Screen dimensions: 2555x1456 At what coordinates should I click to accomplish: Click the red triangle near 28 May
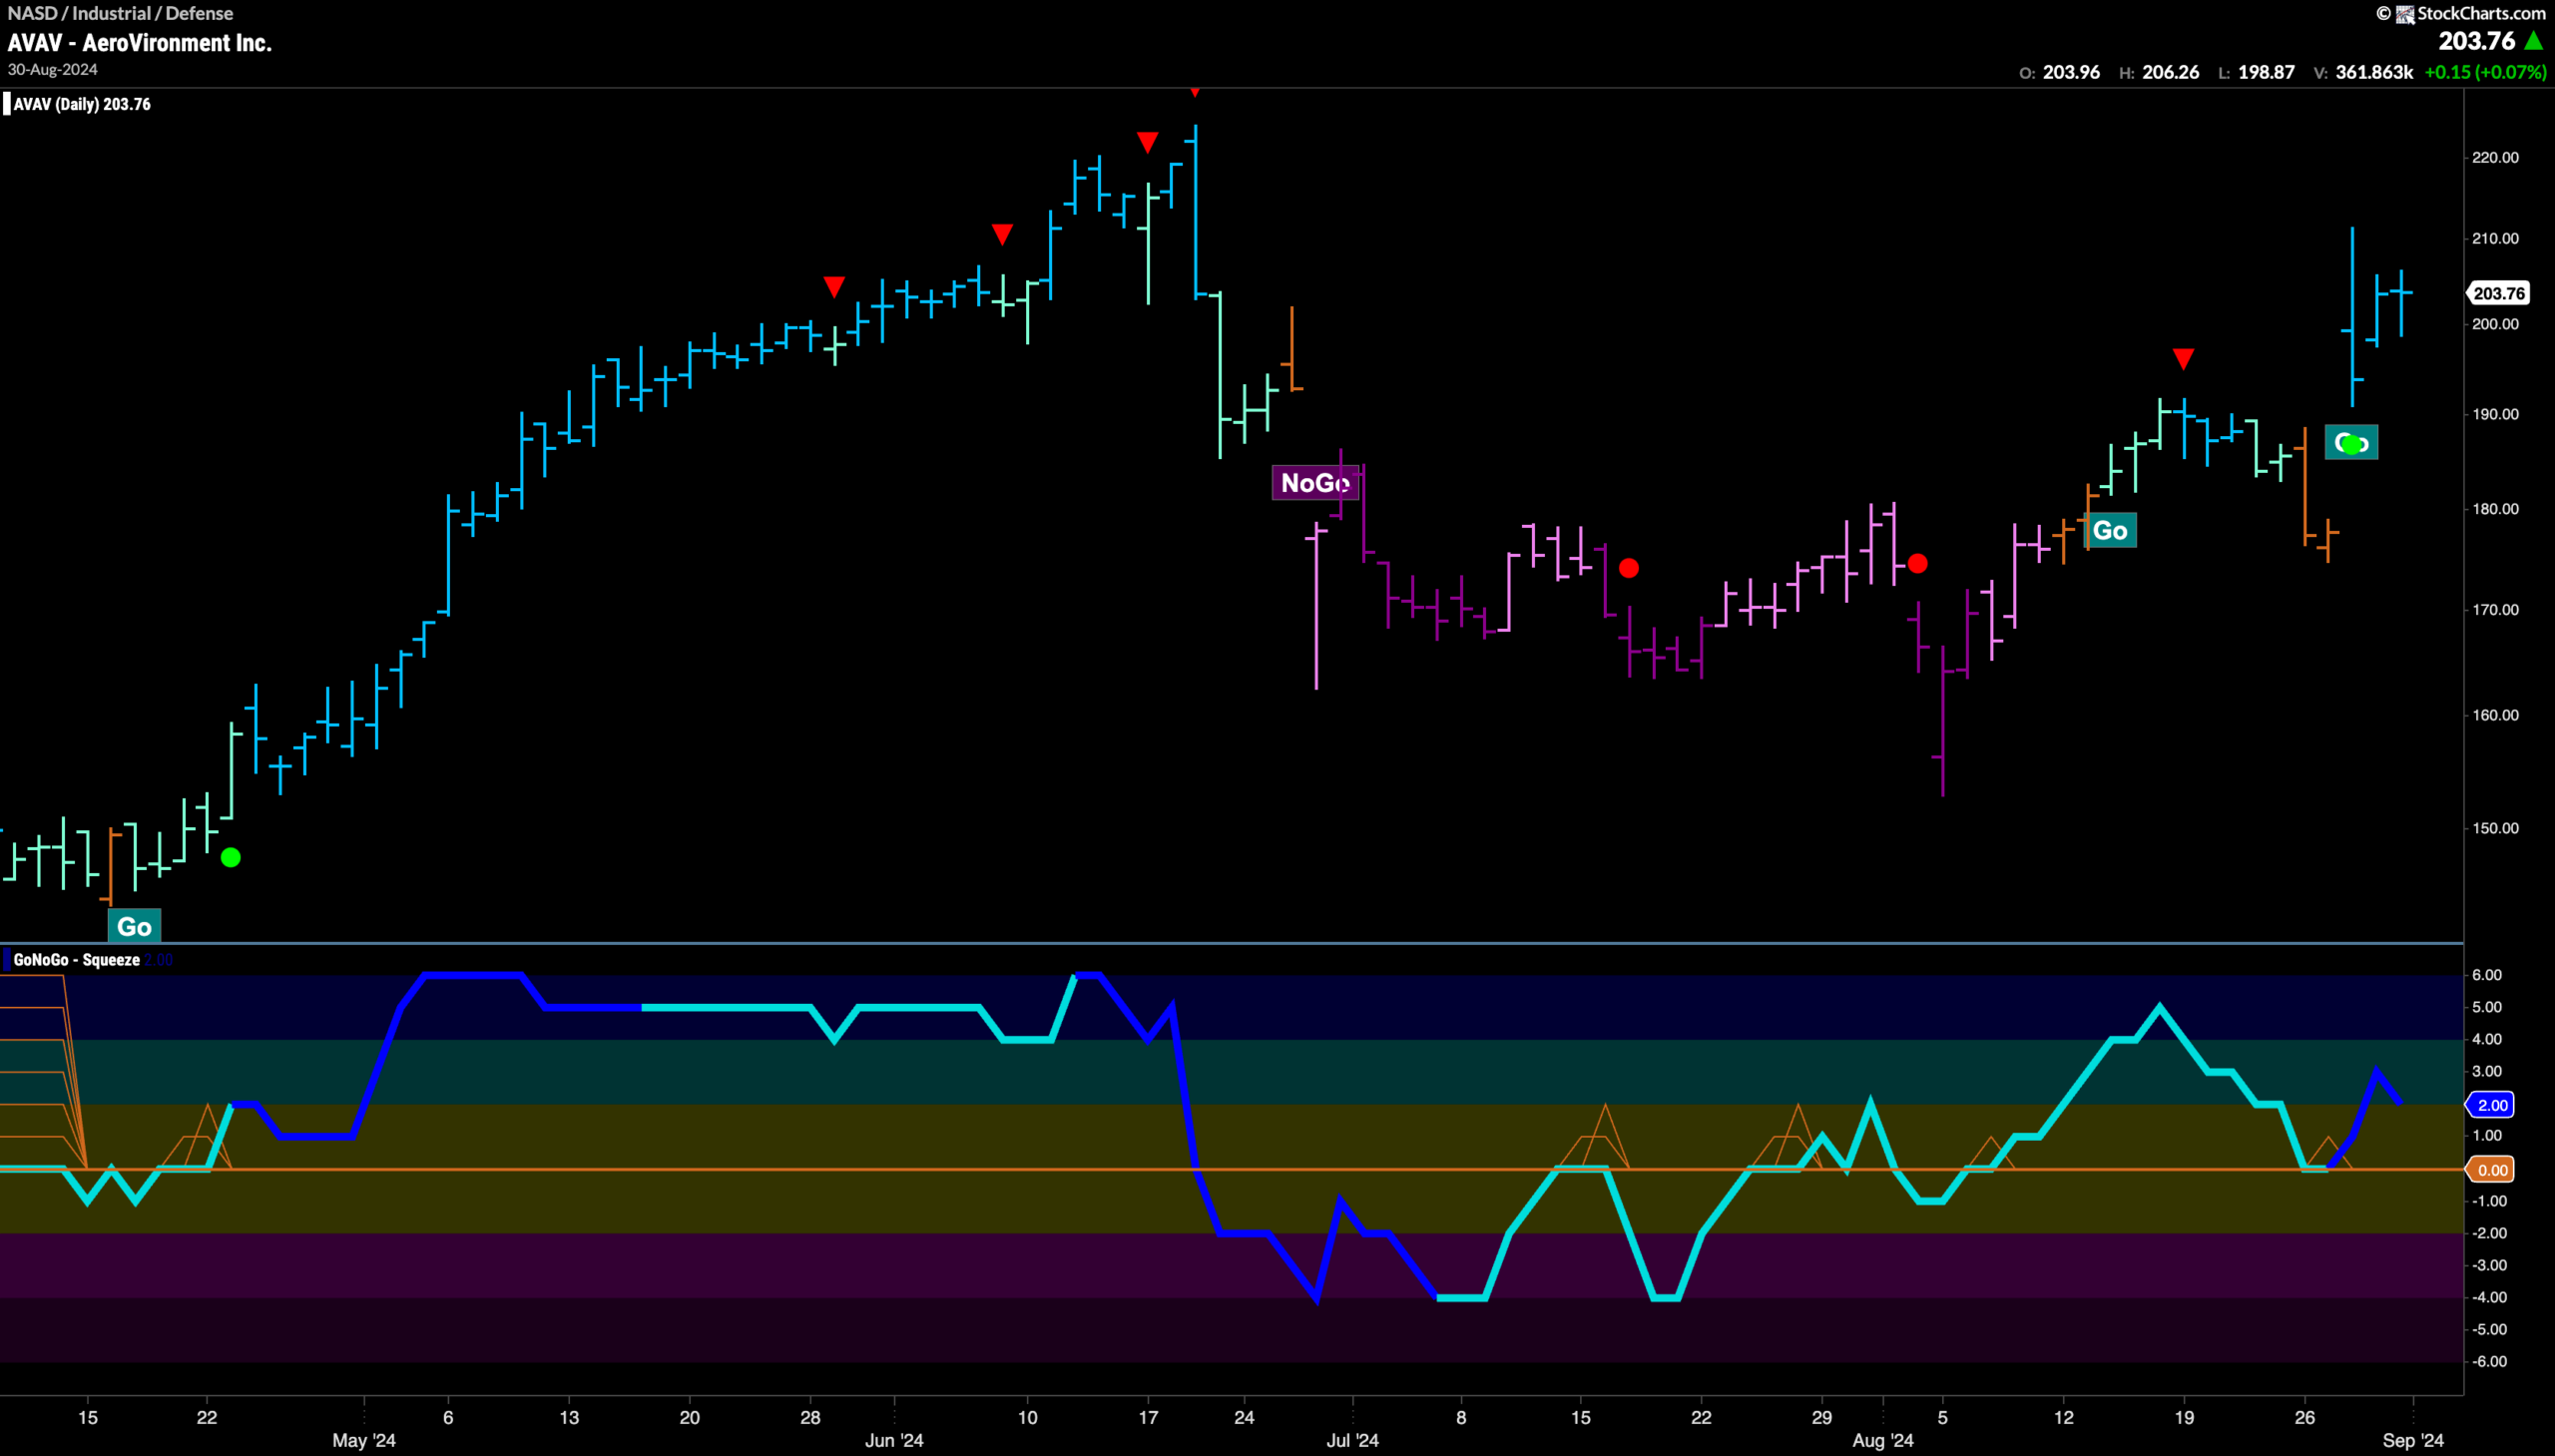point(834,287)
